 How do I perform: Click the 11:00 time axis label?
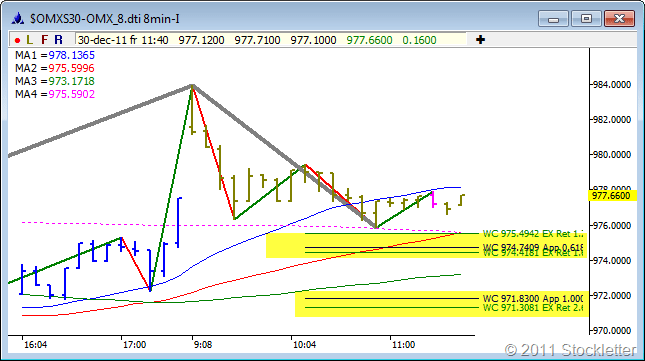[403, 345]
